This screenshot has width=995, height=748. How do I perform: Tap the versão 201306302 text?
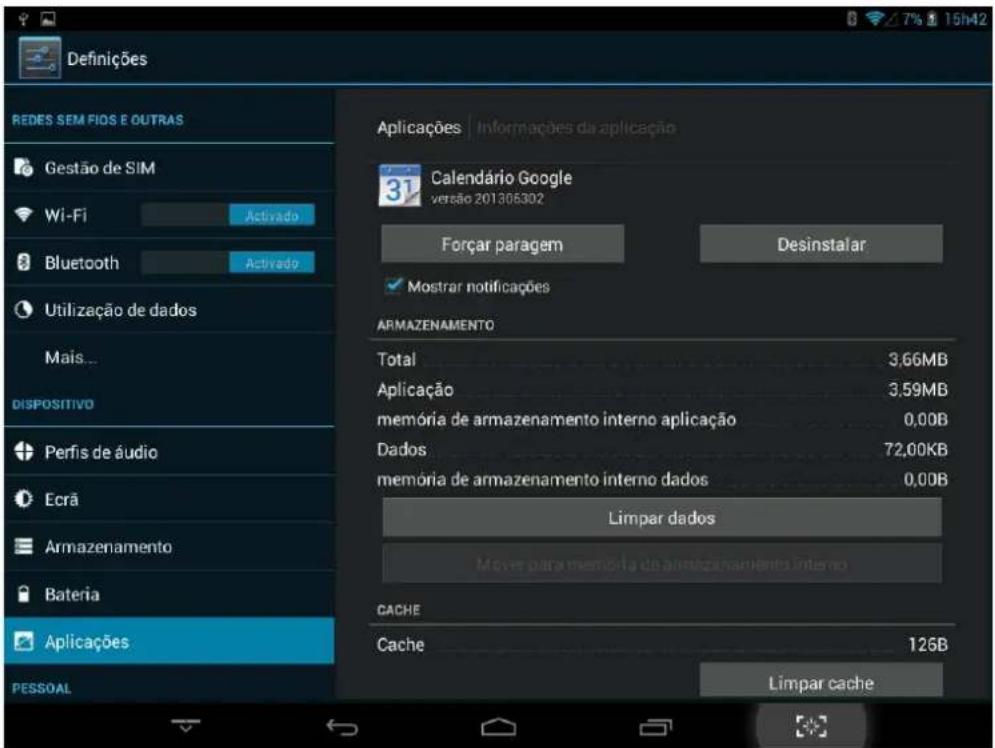[x=487, y=199]
